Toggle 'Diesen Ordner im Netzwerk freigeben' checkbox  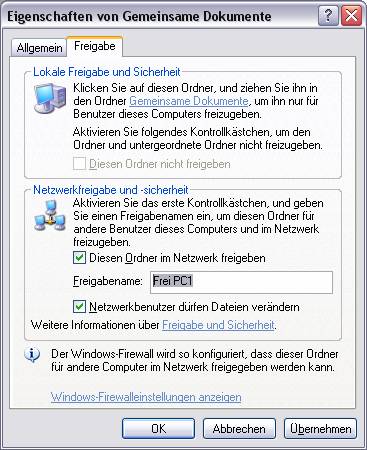point(79,258)
